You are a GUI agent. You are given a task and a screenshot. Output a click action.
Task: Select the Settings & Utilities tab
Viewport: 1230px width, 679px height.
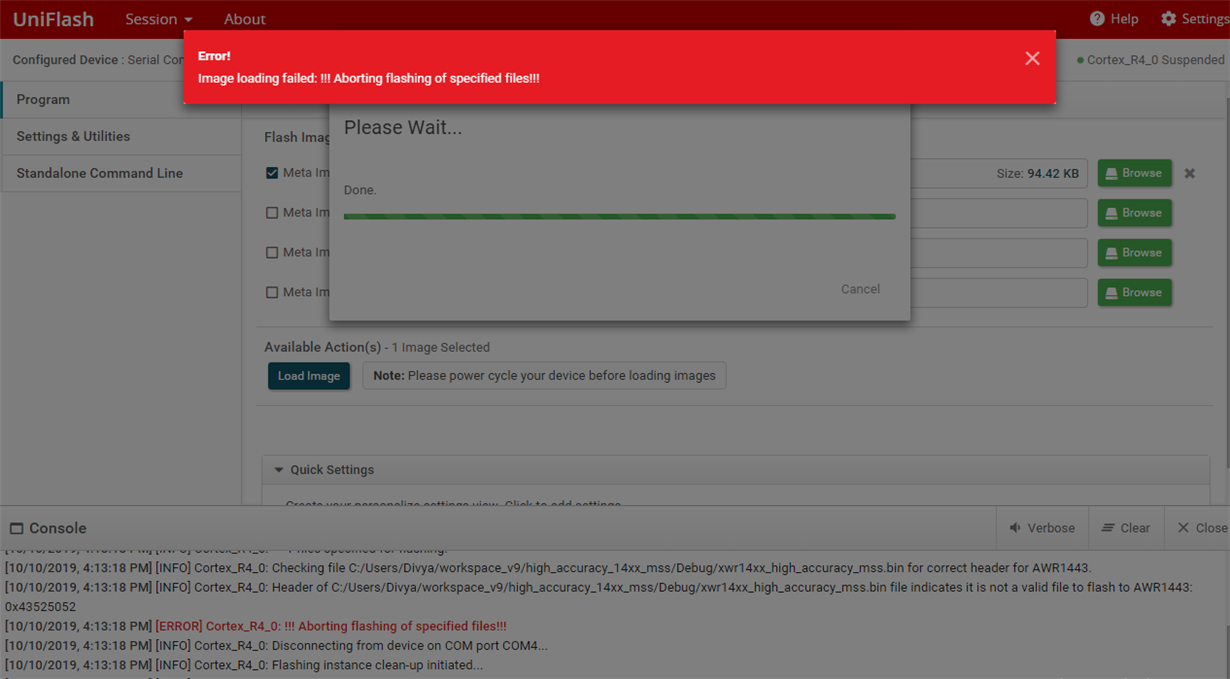tap(121, 136)
